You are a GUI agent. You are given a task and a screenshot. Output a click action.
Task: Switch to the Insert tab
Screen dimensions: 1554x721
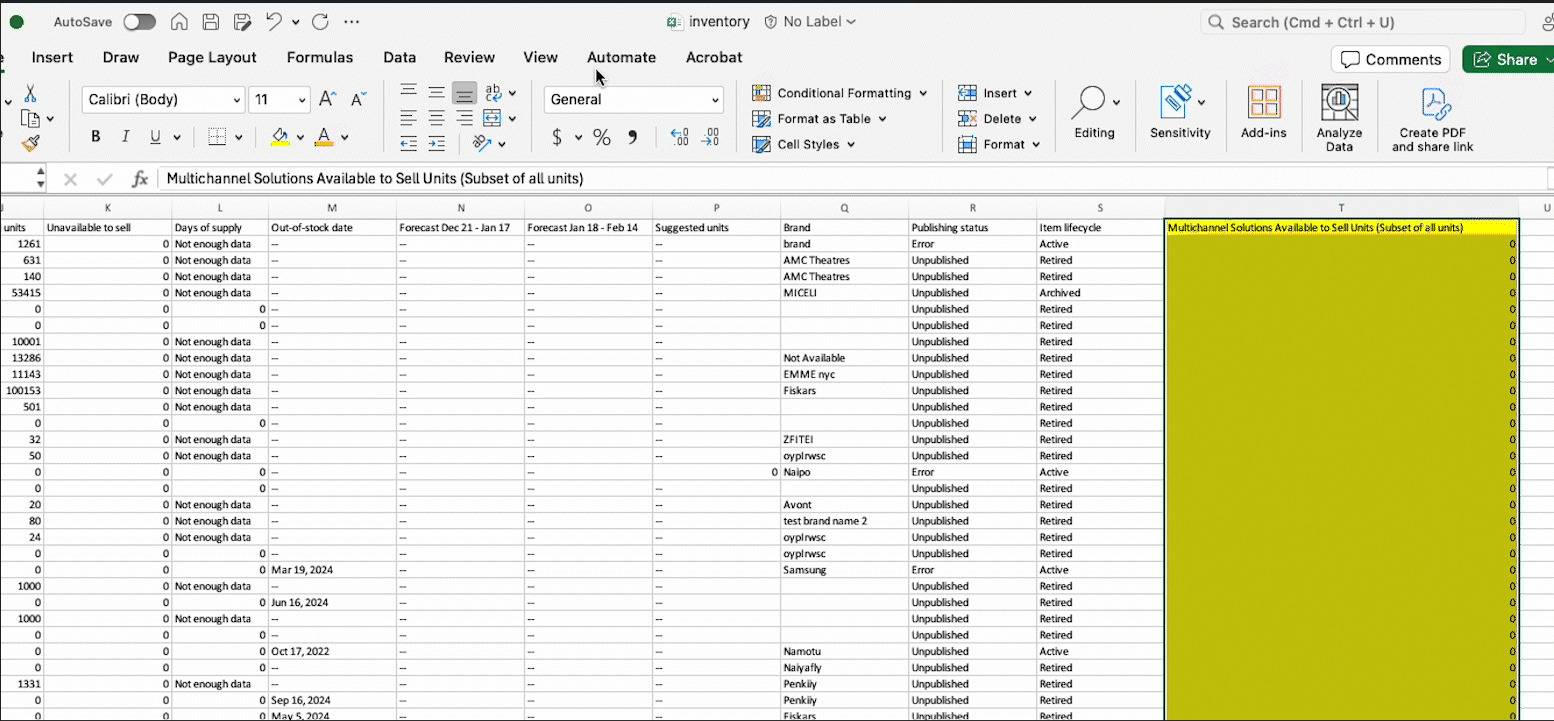point(52,58)
